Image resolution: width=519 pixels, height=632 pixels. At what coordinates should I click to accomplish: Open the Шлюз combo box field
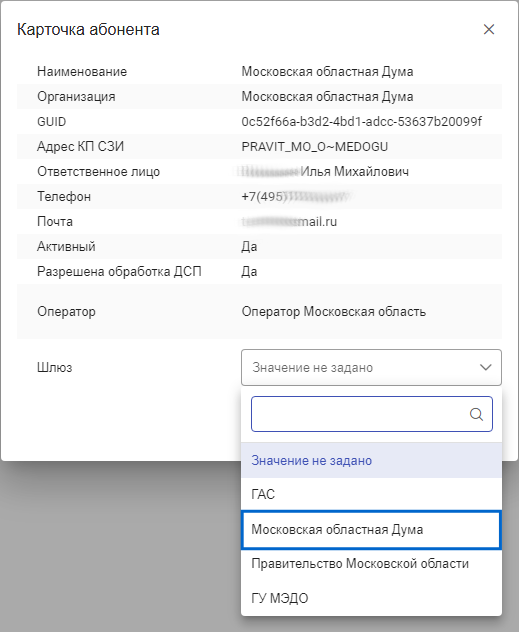click(x=371, y=367)
